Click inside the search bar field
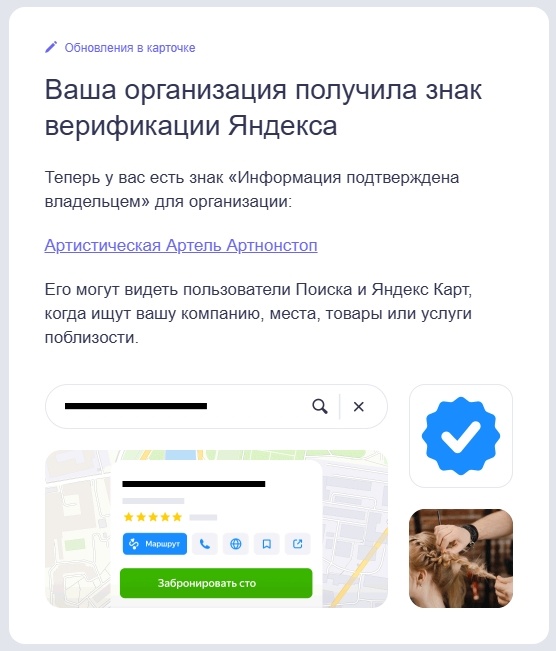 216,406
